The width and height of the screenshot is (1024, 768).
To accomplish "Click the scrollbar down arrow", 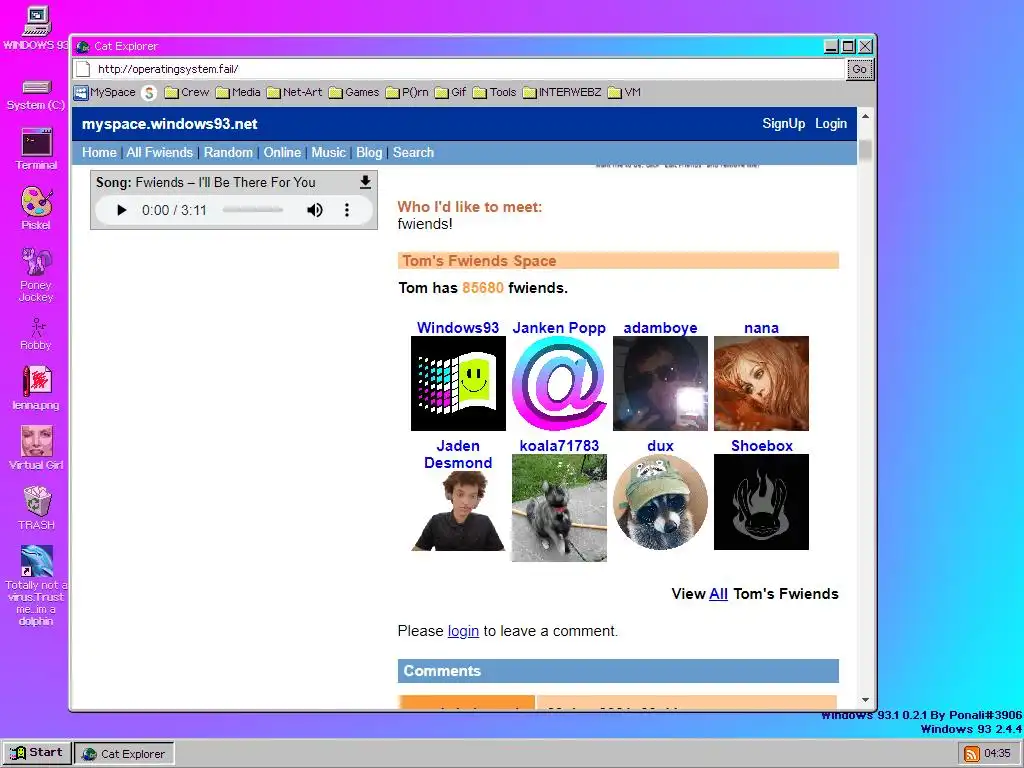I will coord(865,700).
